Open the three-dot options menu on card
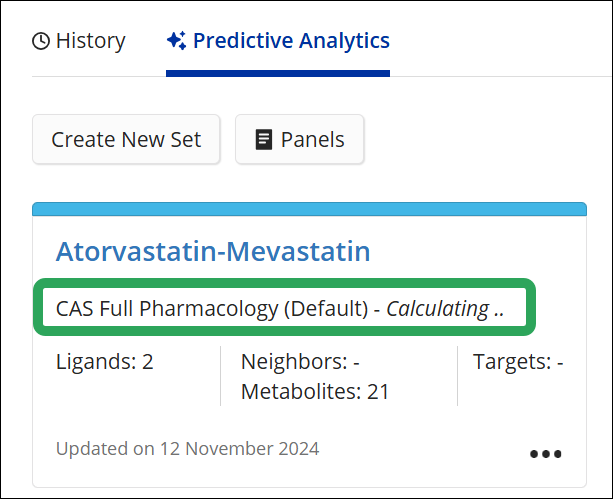 [545, 454]
